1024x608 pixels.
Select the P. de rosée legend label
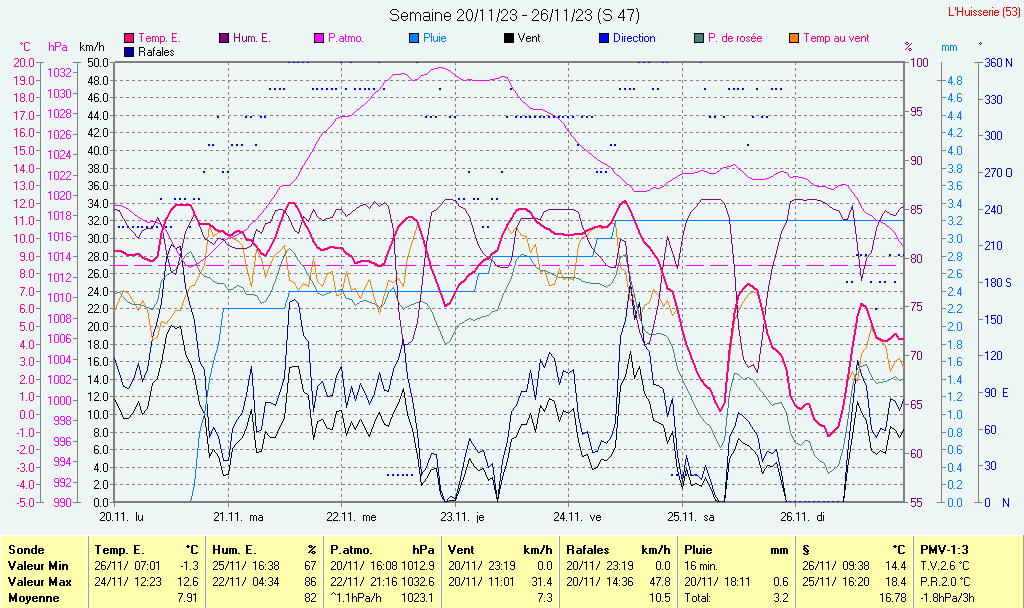pos(735,39)
